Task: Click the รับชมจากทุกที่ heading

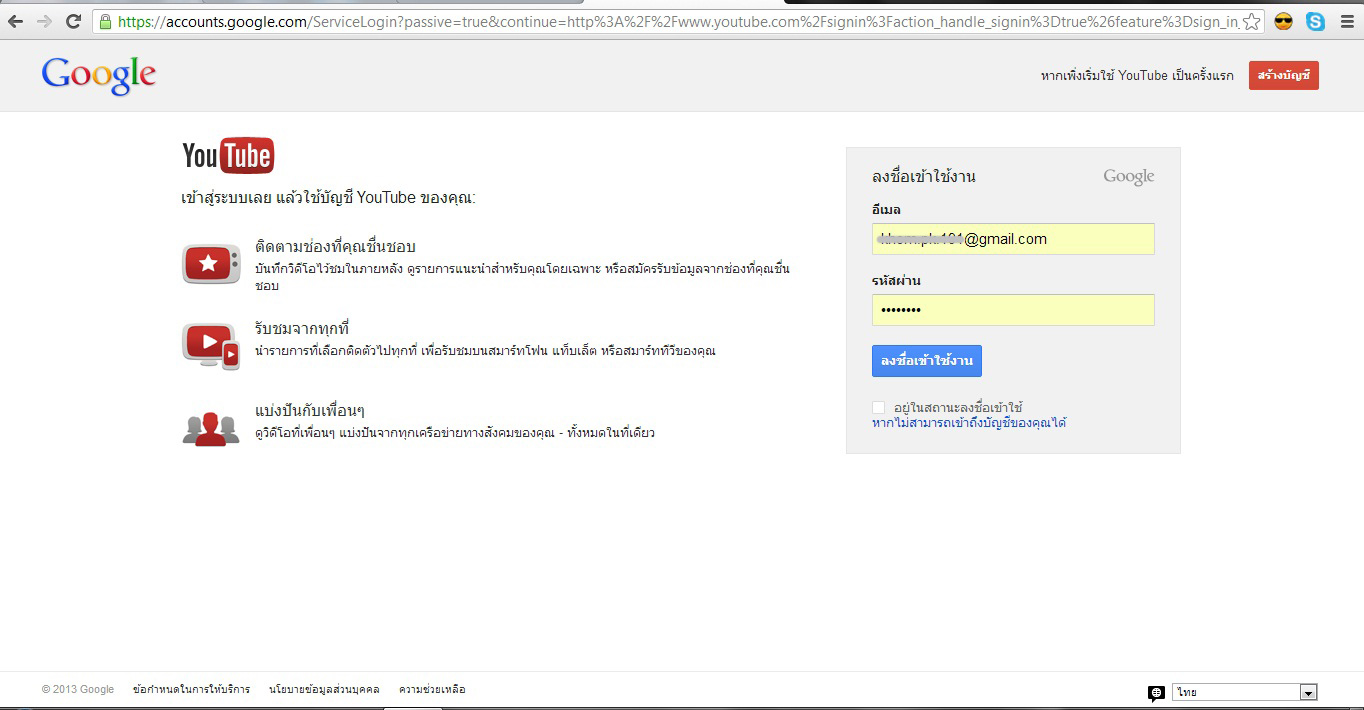Action: (x=301, y=328)
